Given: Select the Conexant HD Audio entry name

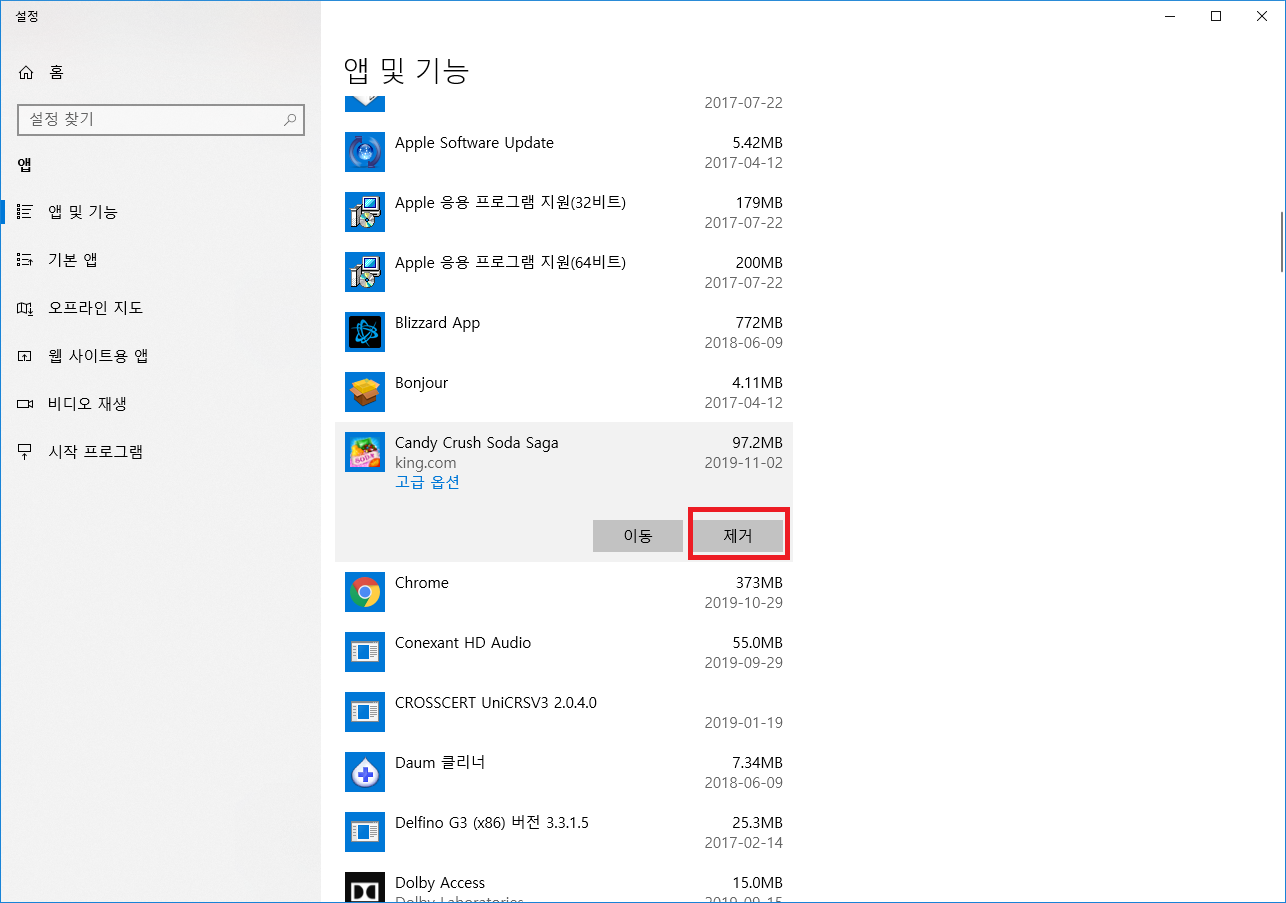Looking at the screenshot, I should pos(463,643).
